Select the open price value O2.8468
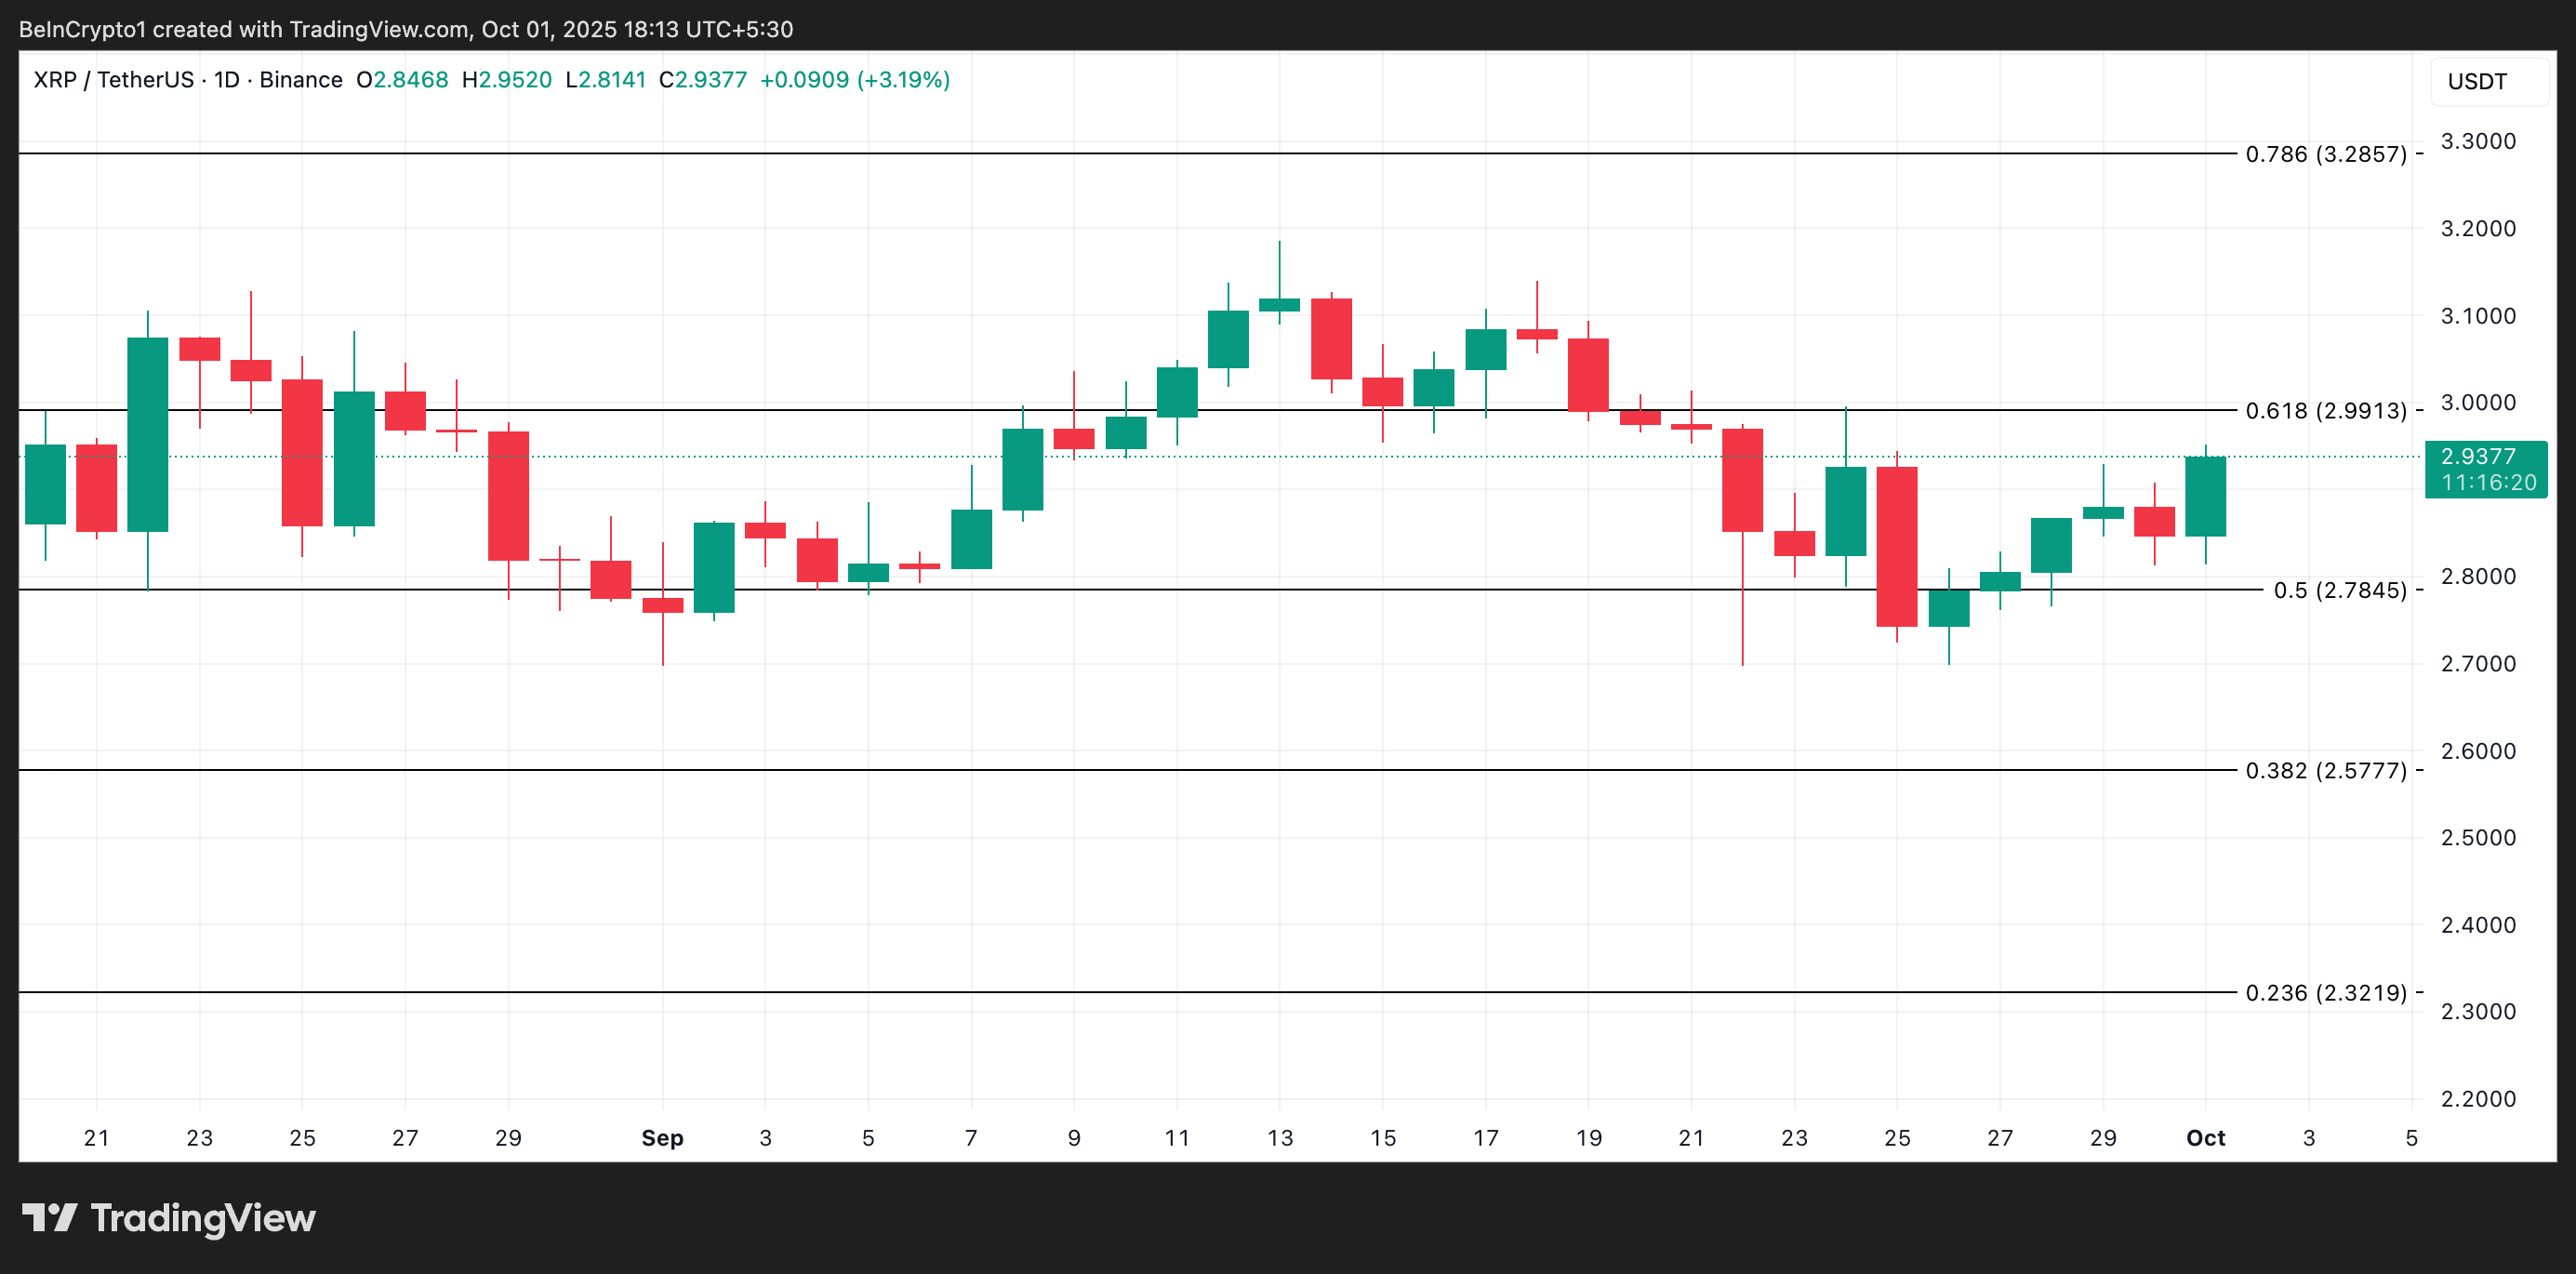 pos(402,79)
